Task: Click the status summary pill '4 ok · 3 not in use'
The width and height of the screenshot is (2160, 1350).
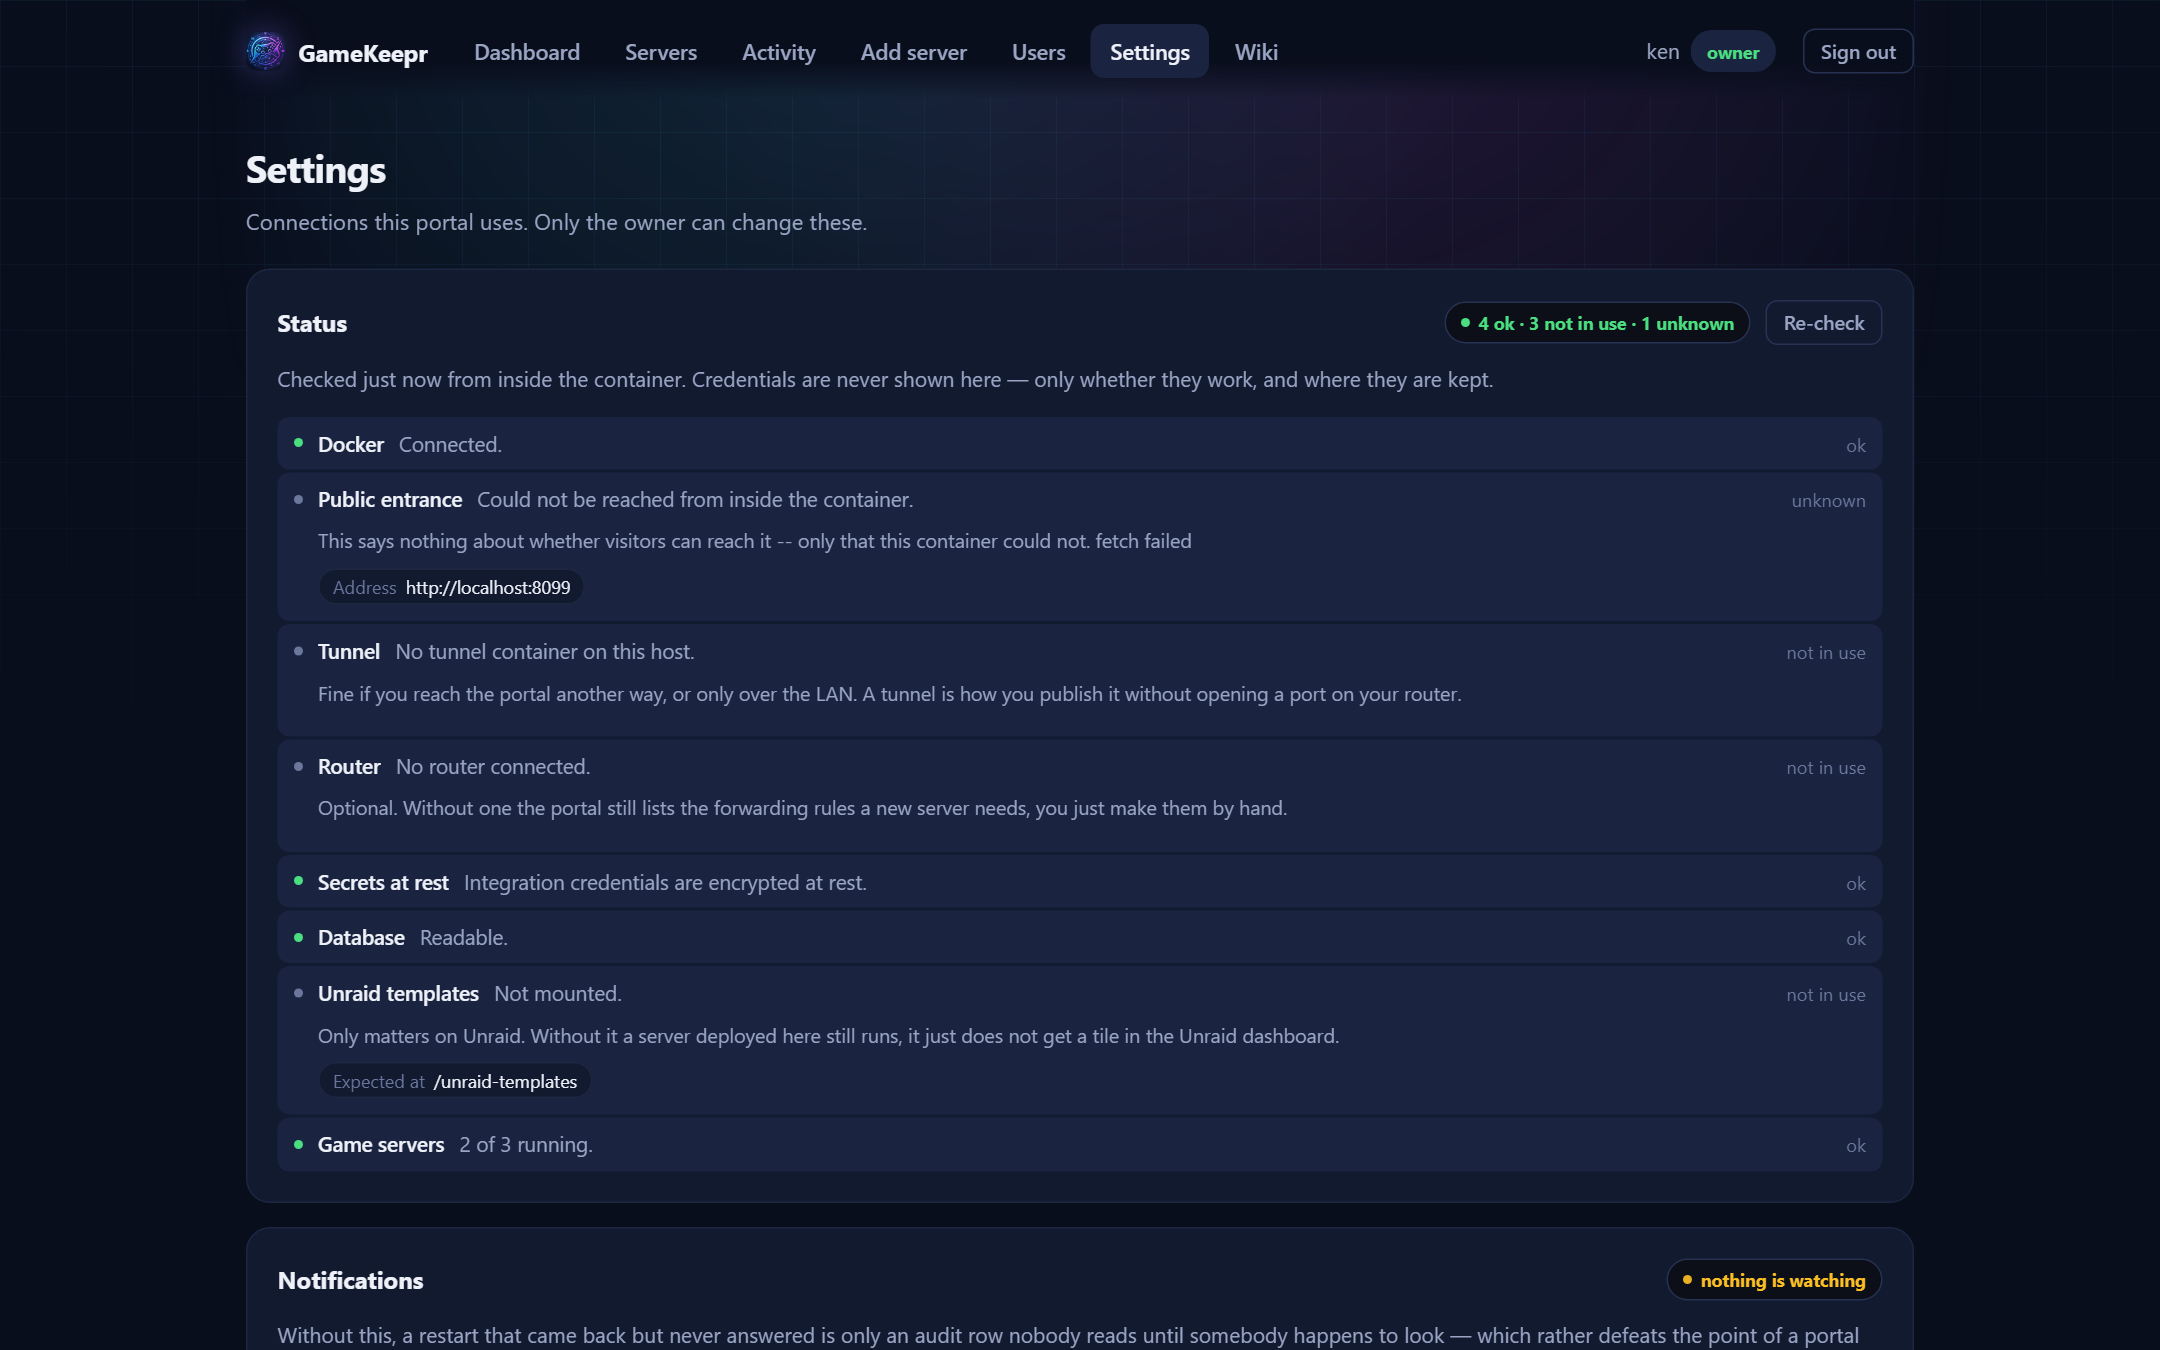Action: coord(1596,323)
